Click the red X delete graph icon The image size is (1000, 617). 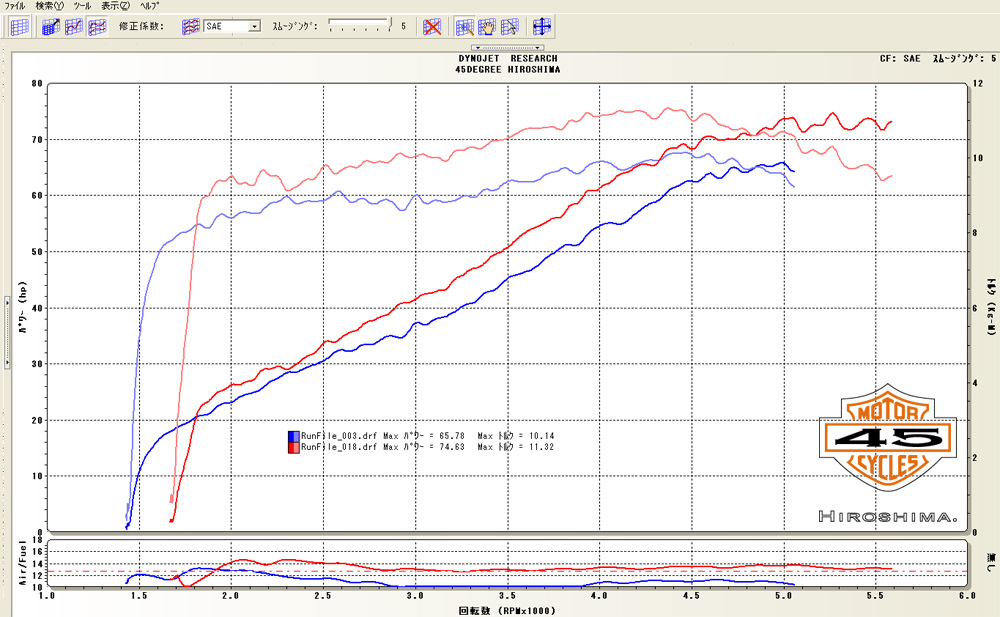[432, 27]
